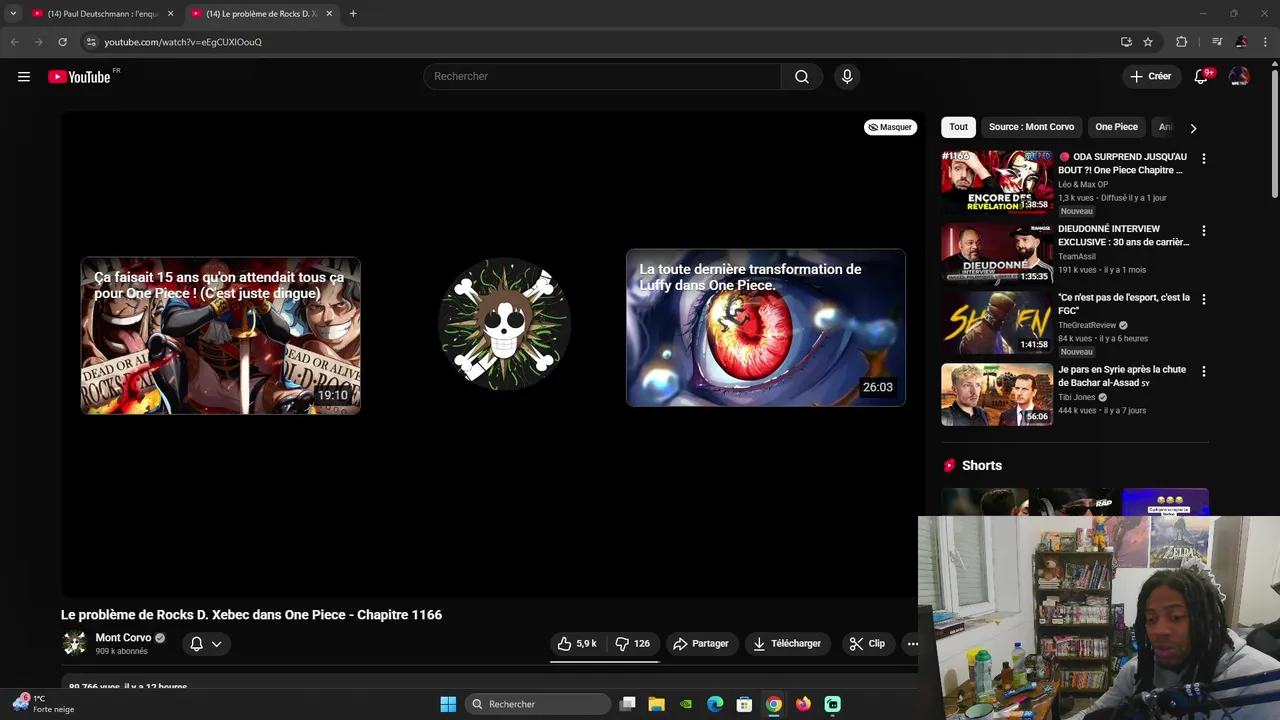This screenshot has width=1280, height=720.
Task: Open end screen video about 15 ans
Action: tap(221, 336)
